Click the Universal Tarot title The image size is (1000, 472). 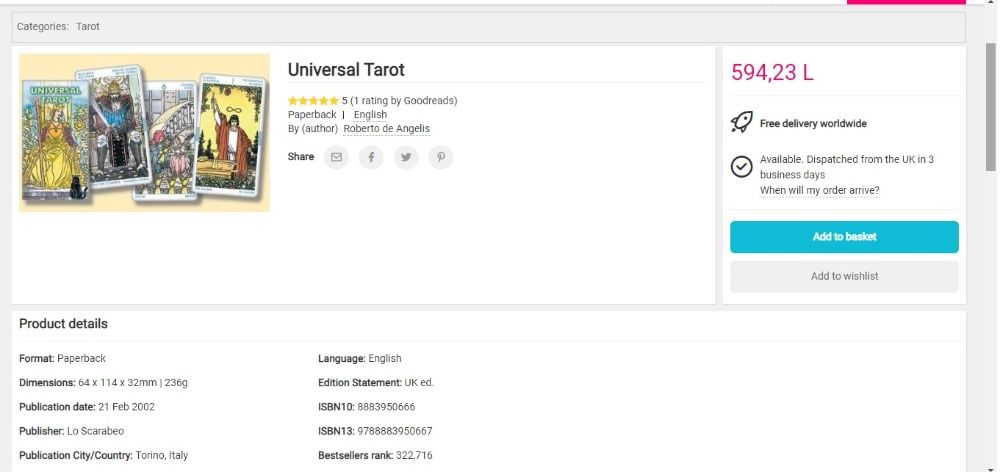coord(346,70)
